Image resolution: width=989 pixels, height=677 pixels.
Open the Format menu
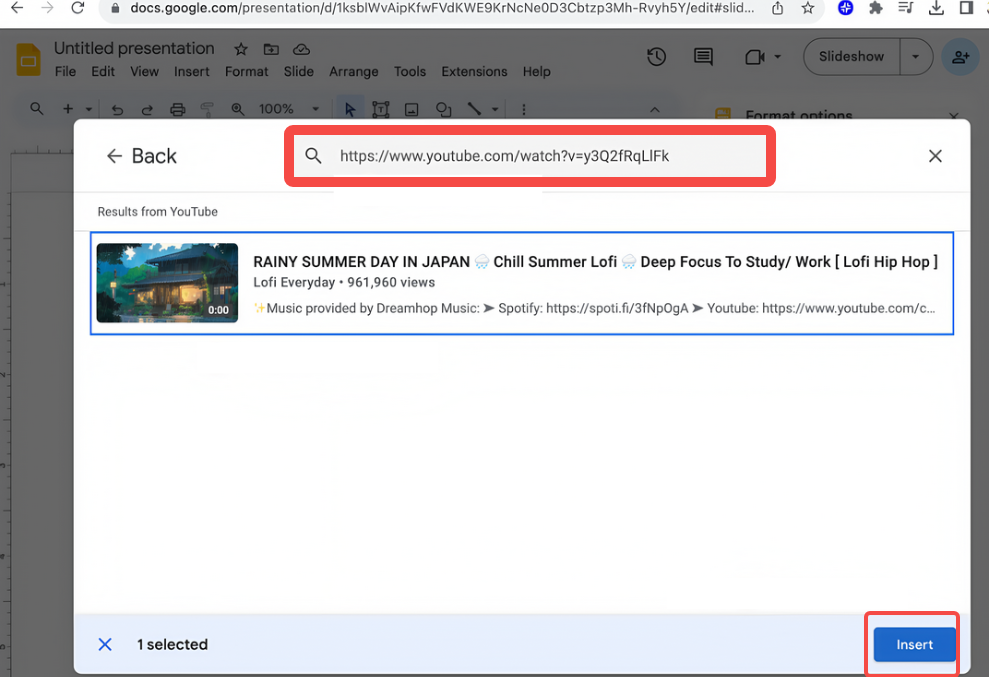point(247,71)
